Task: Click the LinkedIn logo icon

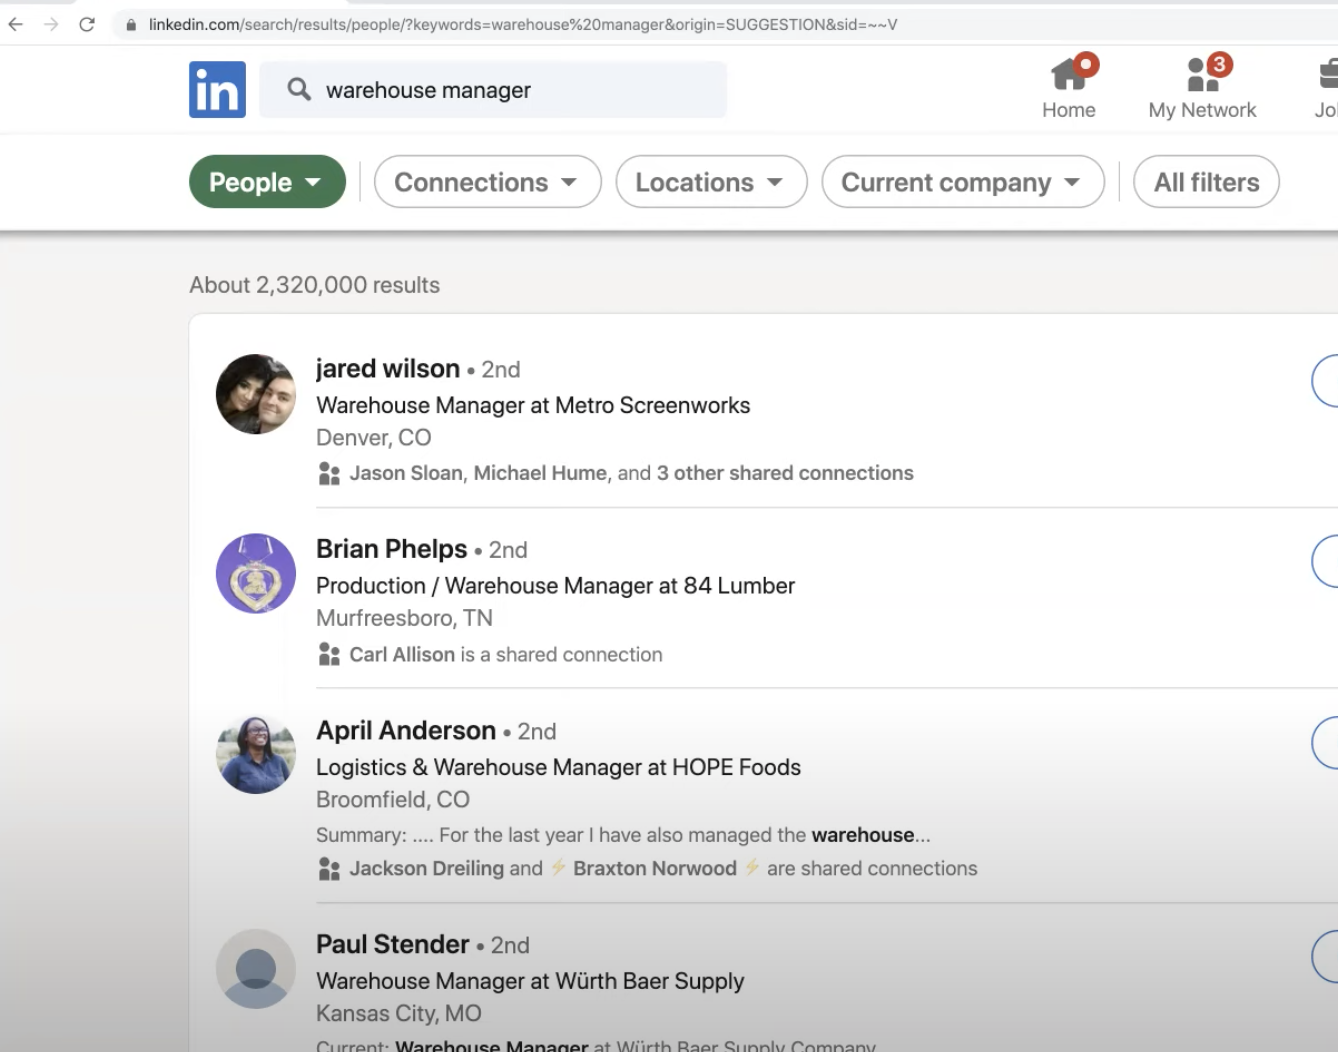Action: tap(217, 90)
